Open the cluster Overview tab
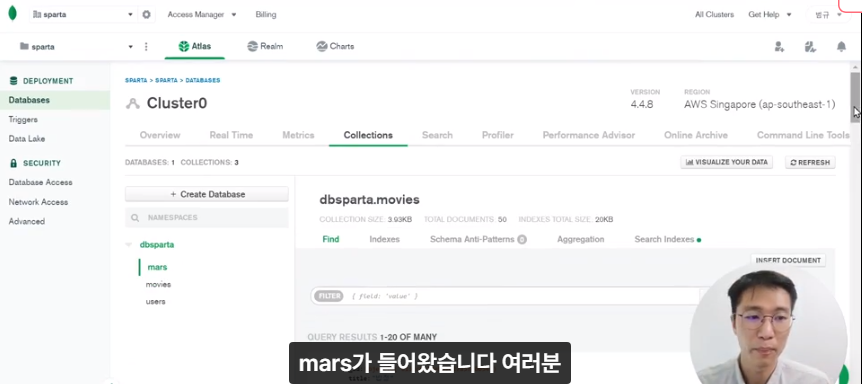This screenshot has height=384, width=862. (159, 135)
